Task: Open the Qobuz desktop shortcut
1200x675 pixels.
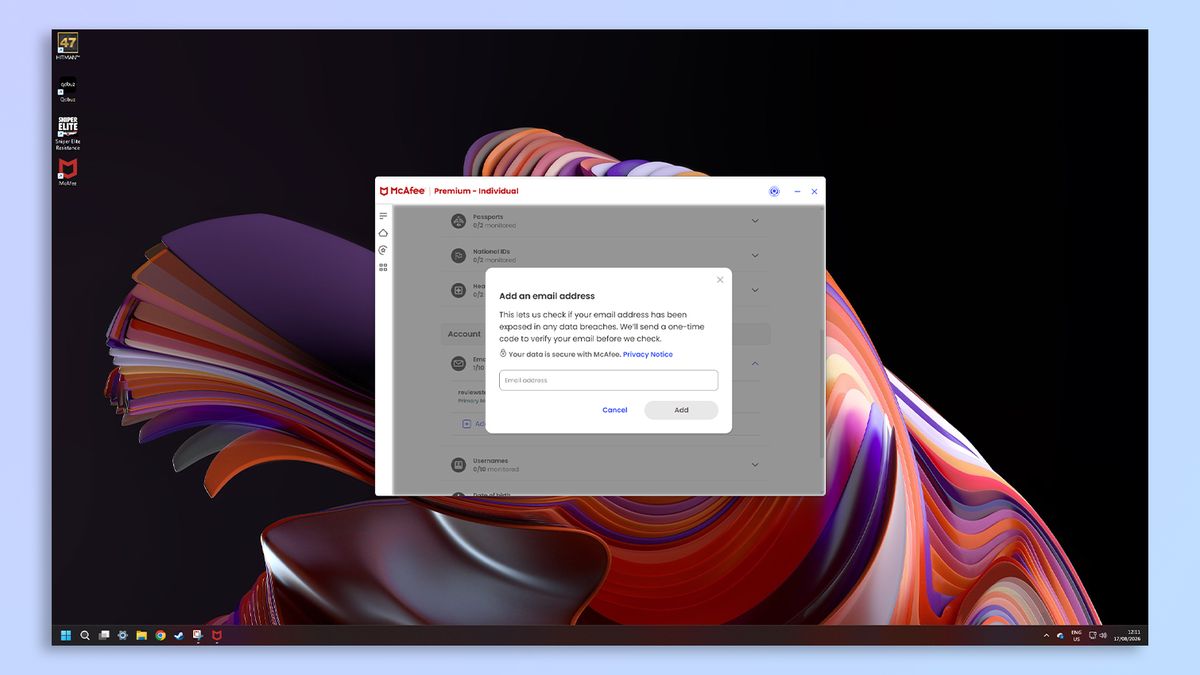Action: [x=68, y=88]
